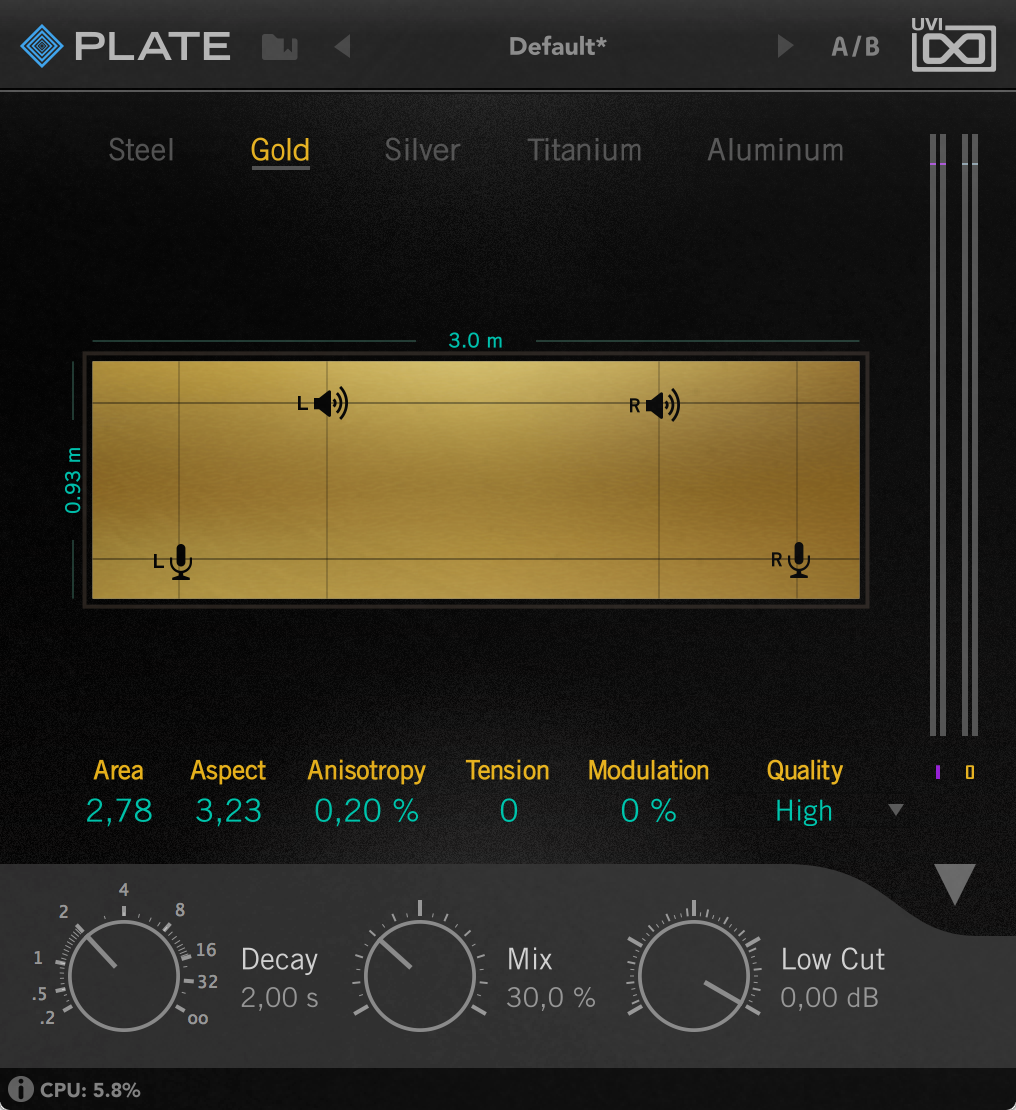Go to previous preset with the left arrow
This screenshot has height=1110, width=1016.
point(341,45)
